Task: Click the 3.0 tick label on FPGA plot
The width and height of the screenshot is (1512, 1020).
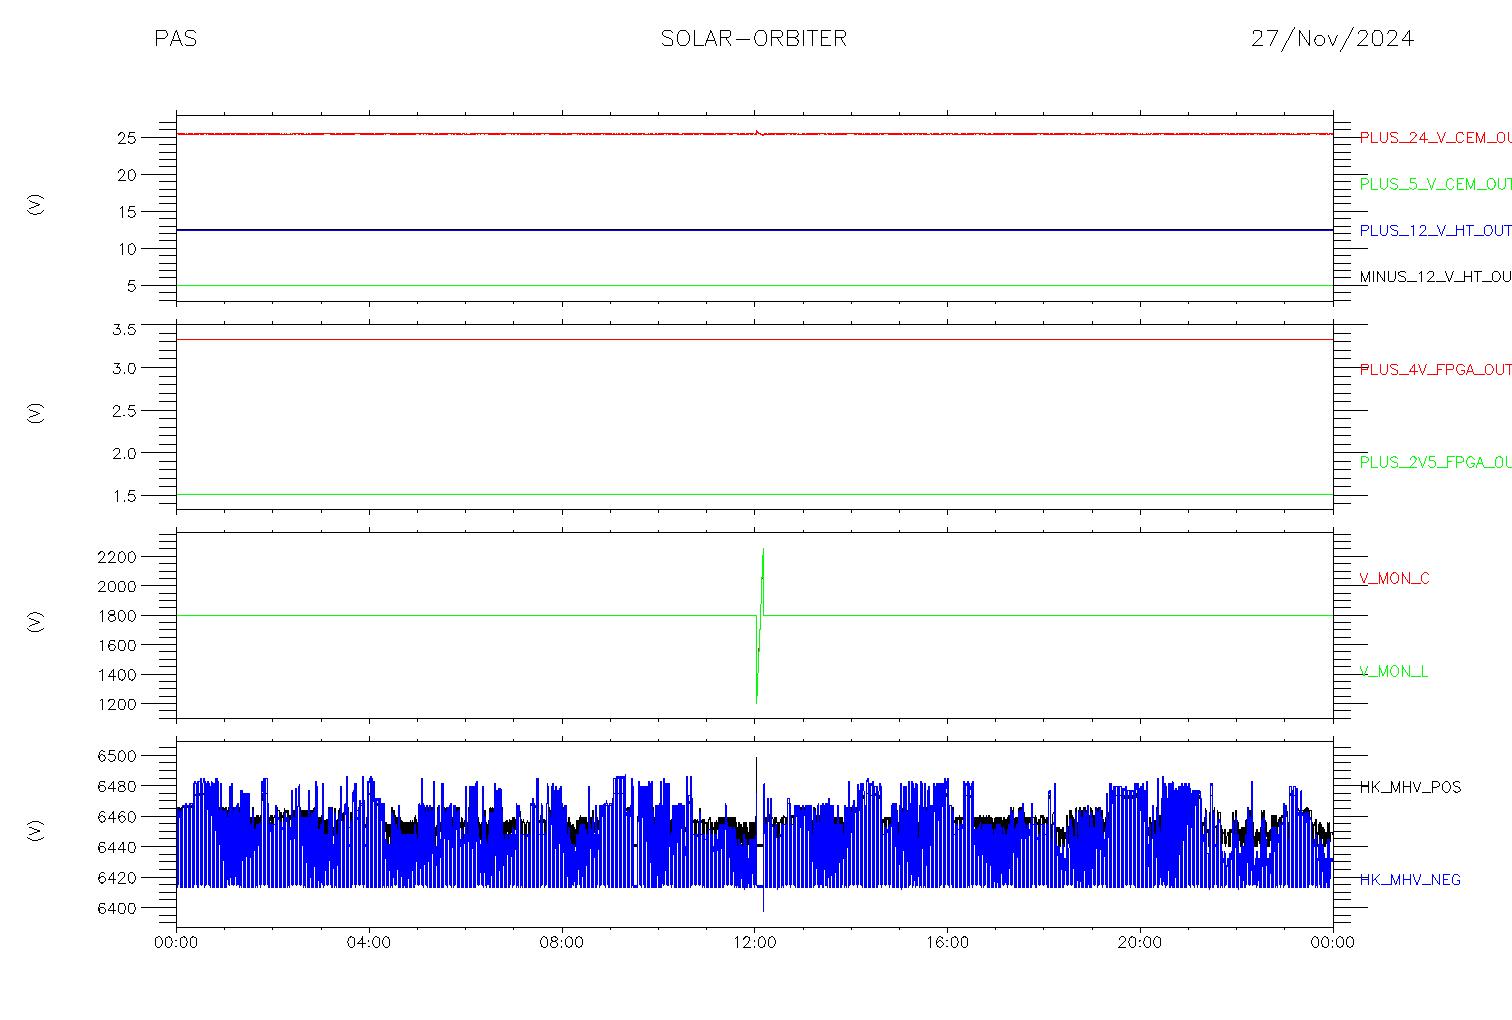Action: click(x=123, y=369)
